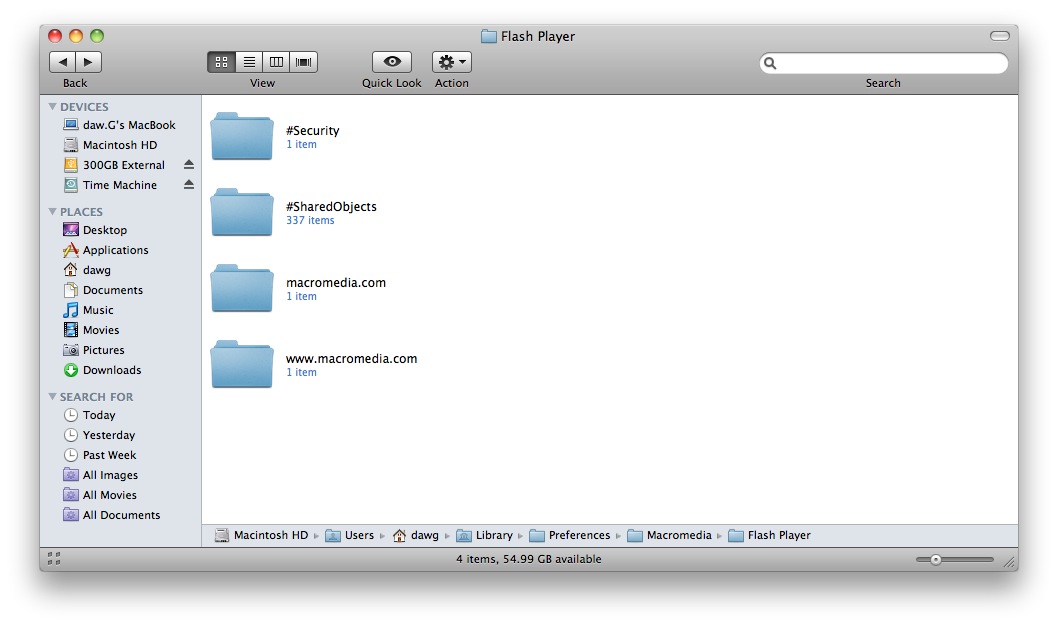Collapse the PLACES section

point(53,212)
